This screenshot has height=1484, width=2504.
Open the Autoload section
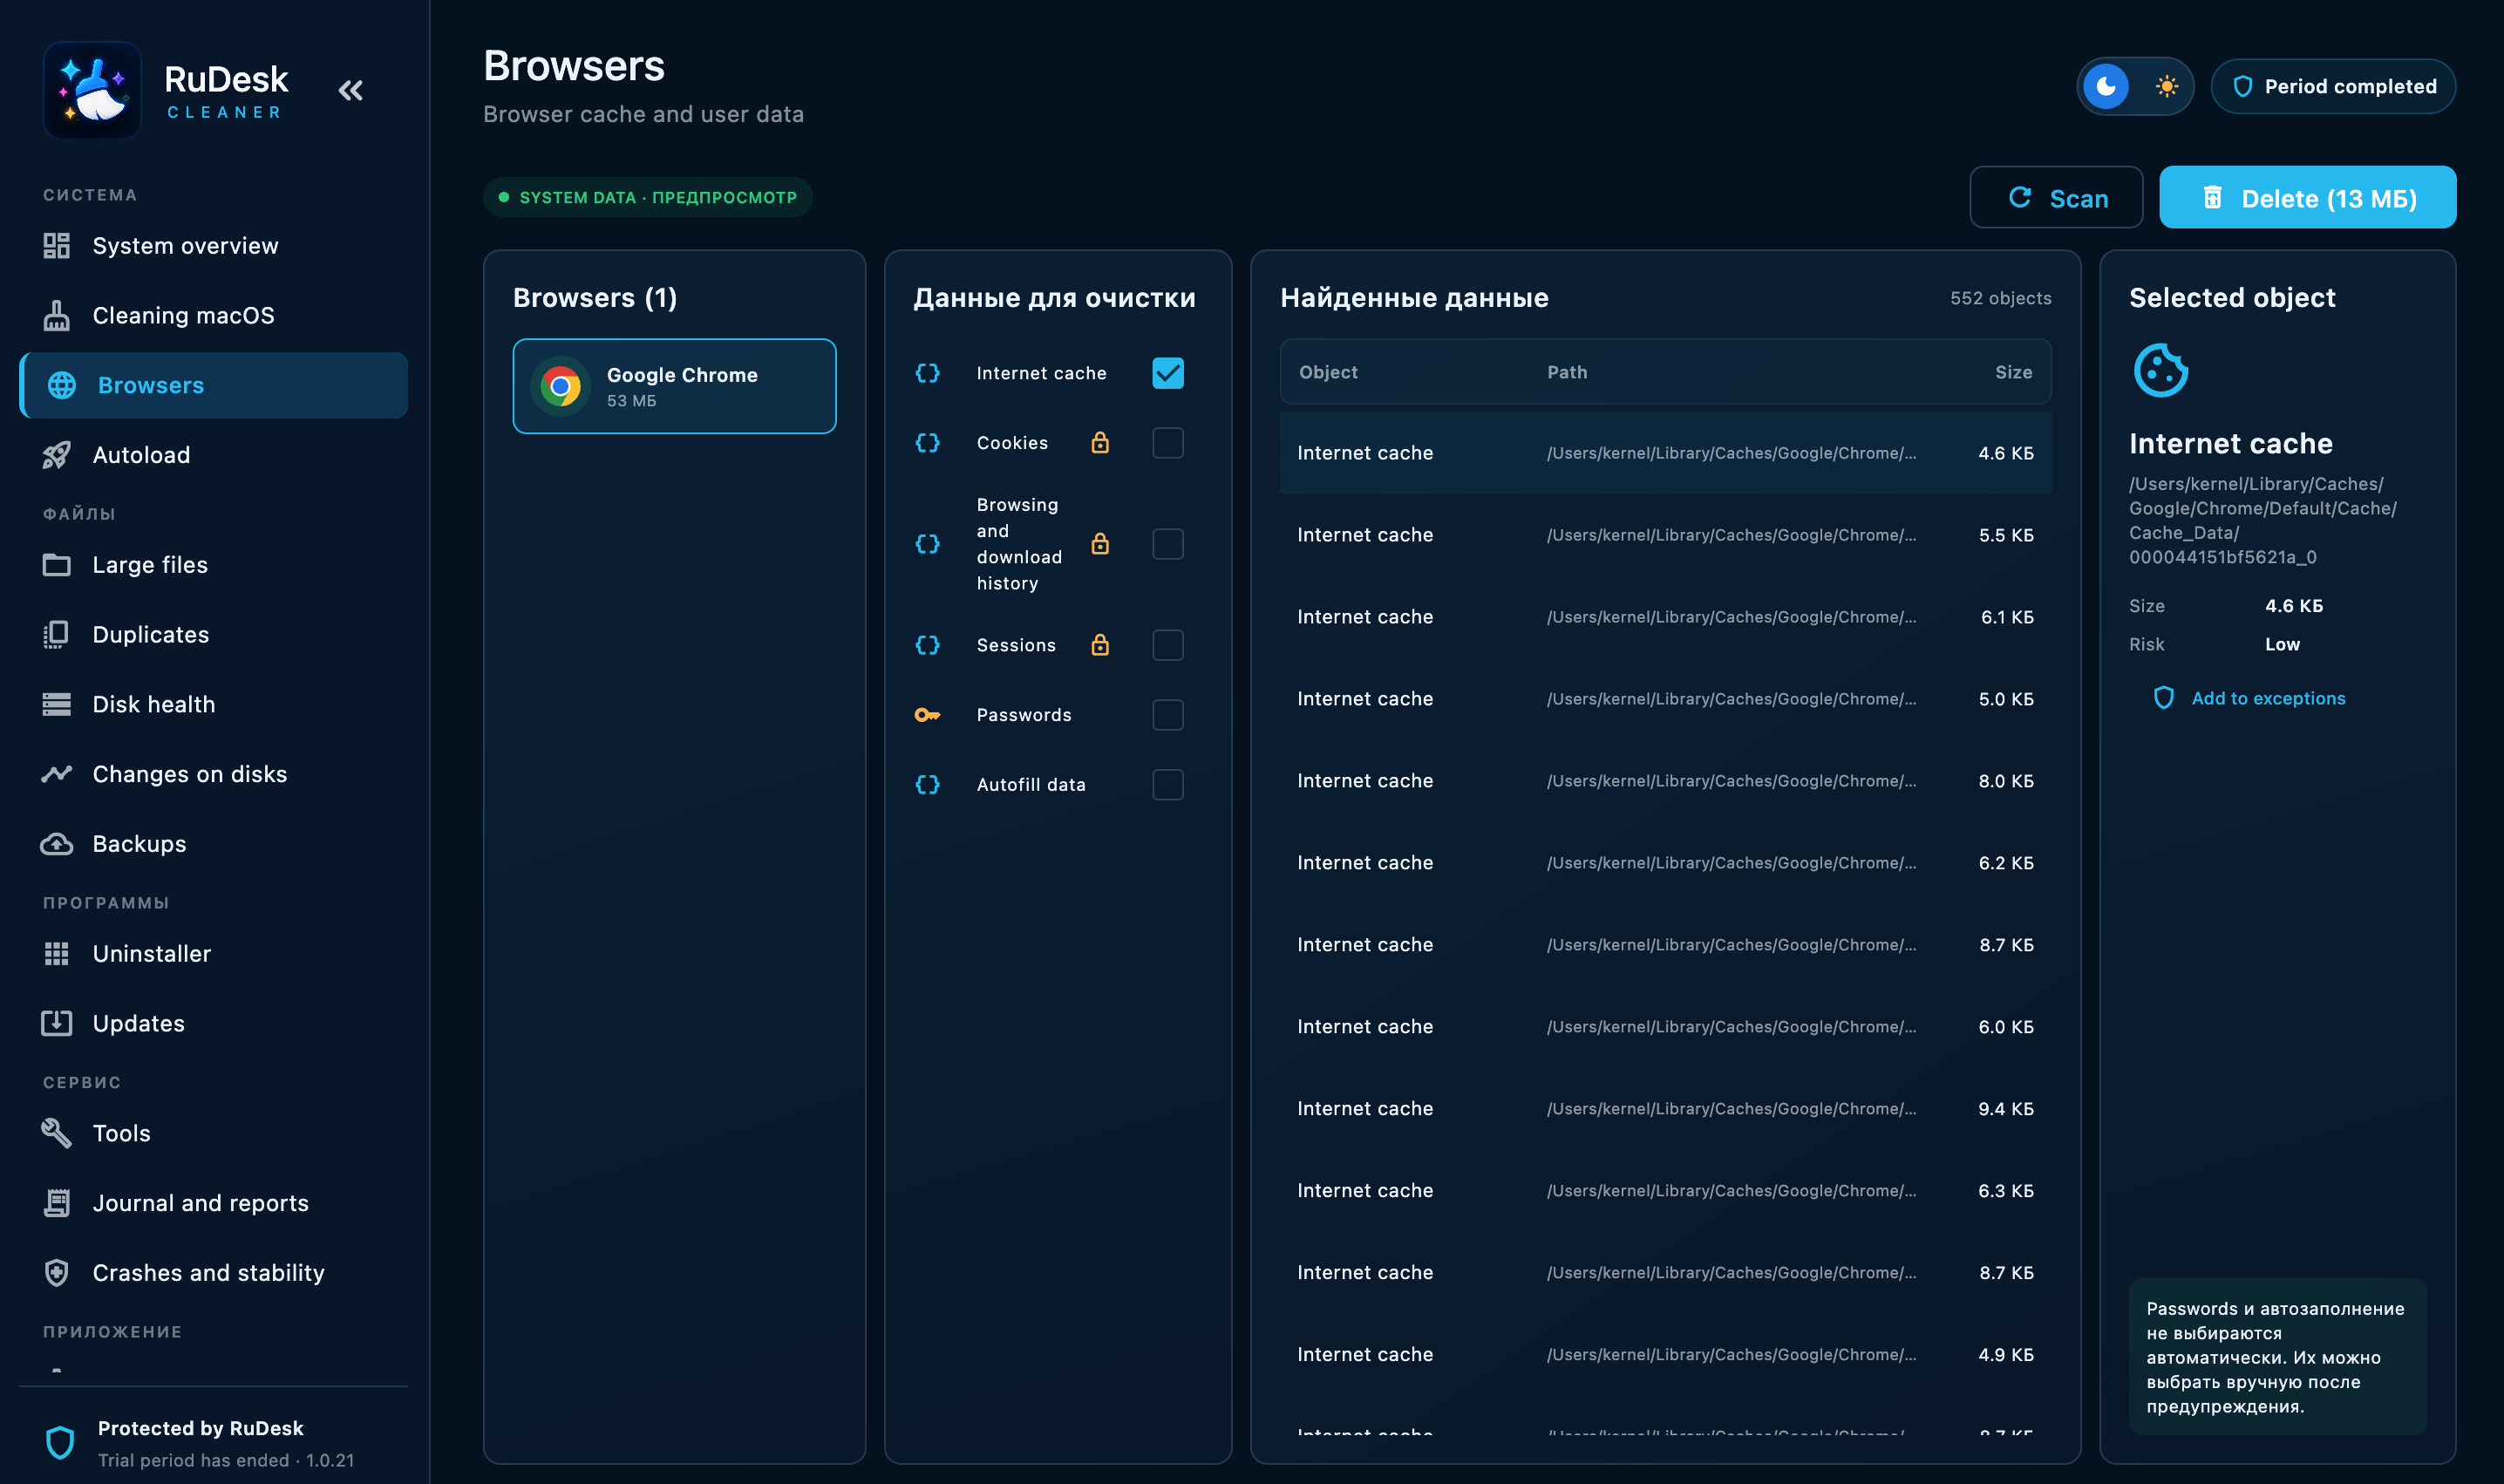tap(213, 455)
